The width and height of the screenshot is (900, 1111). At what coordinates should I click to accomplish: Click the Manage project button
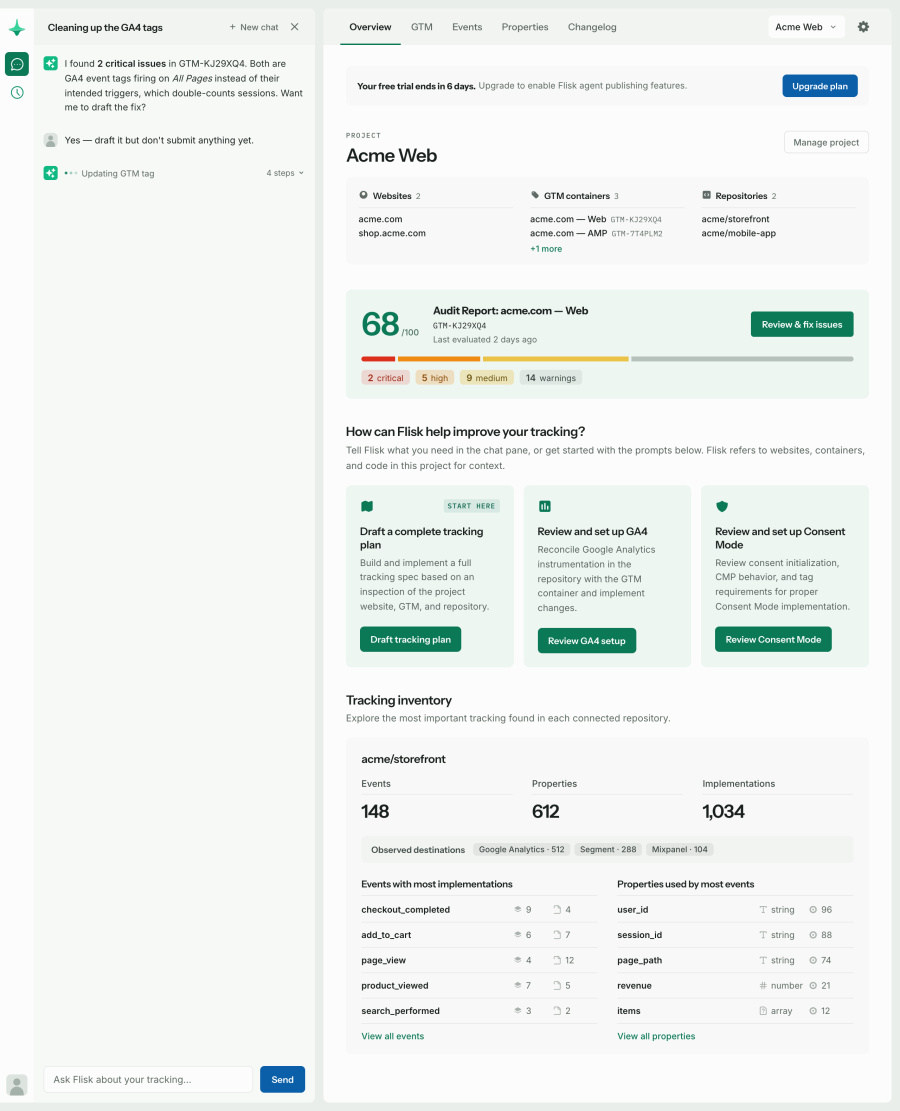[x=826, y=142]
